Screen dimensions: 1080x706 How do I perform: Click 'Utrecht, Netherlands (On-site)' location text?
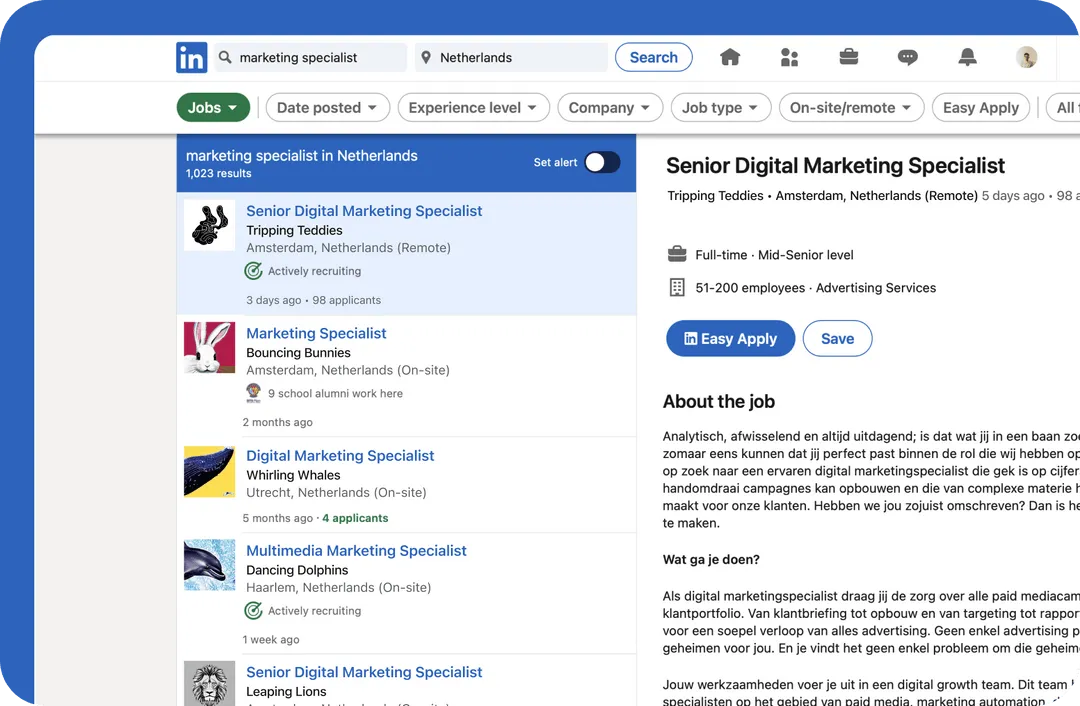coord(336,492)
